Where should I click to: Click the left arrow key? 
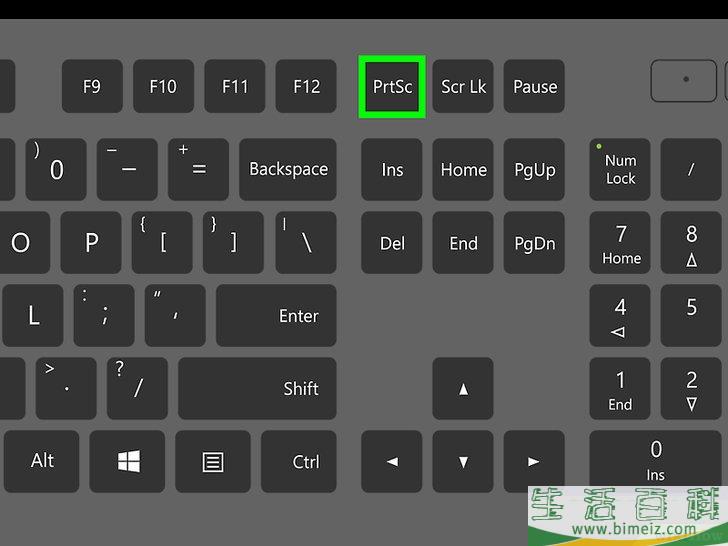[392, 461]
